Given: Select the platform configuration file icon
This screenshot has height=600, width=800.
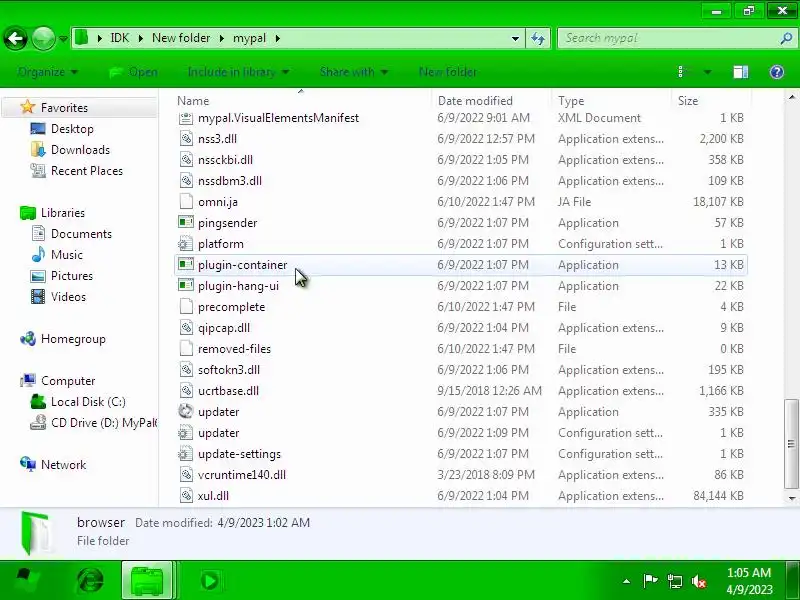Looking at the screenshot, I should [x=186, y=244].
